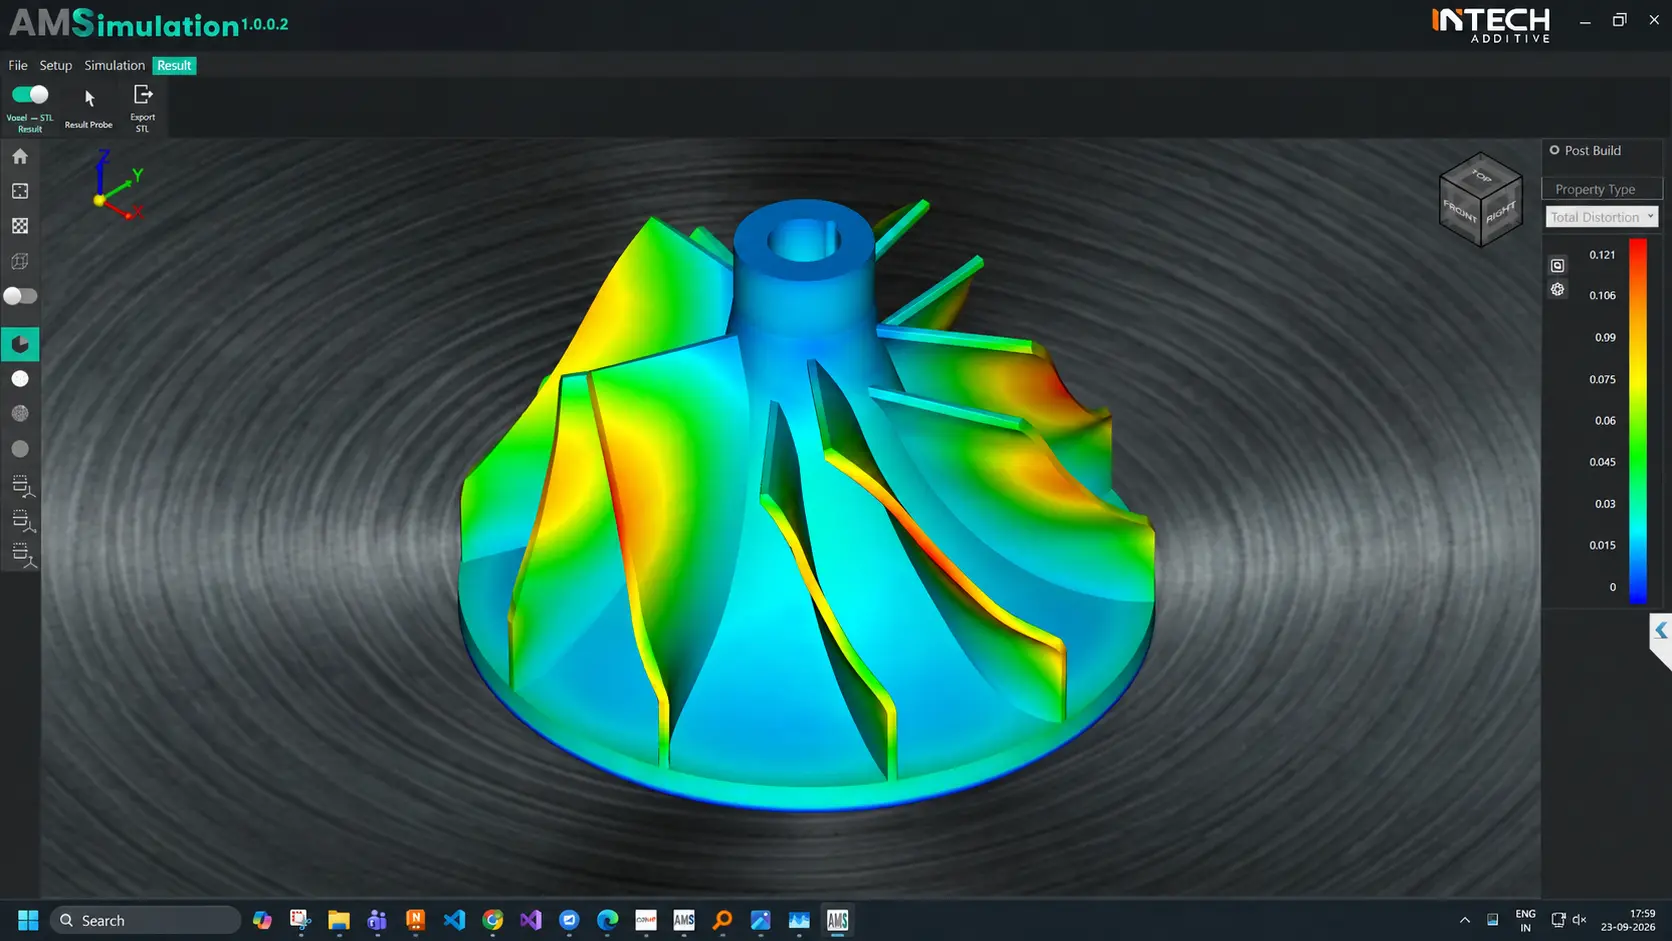Open the File menu
The height and width of the screenshot is (941, 1672).
[x=18, y=65]
